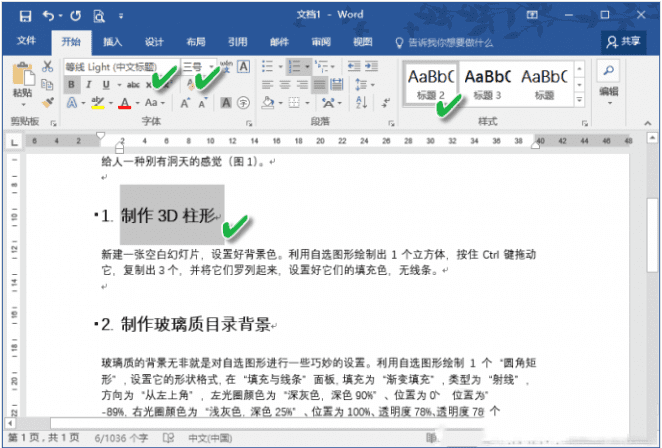Decrease paragraph indent

[x=354, y=66]
